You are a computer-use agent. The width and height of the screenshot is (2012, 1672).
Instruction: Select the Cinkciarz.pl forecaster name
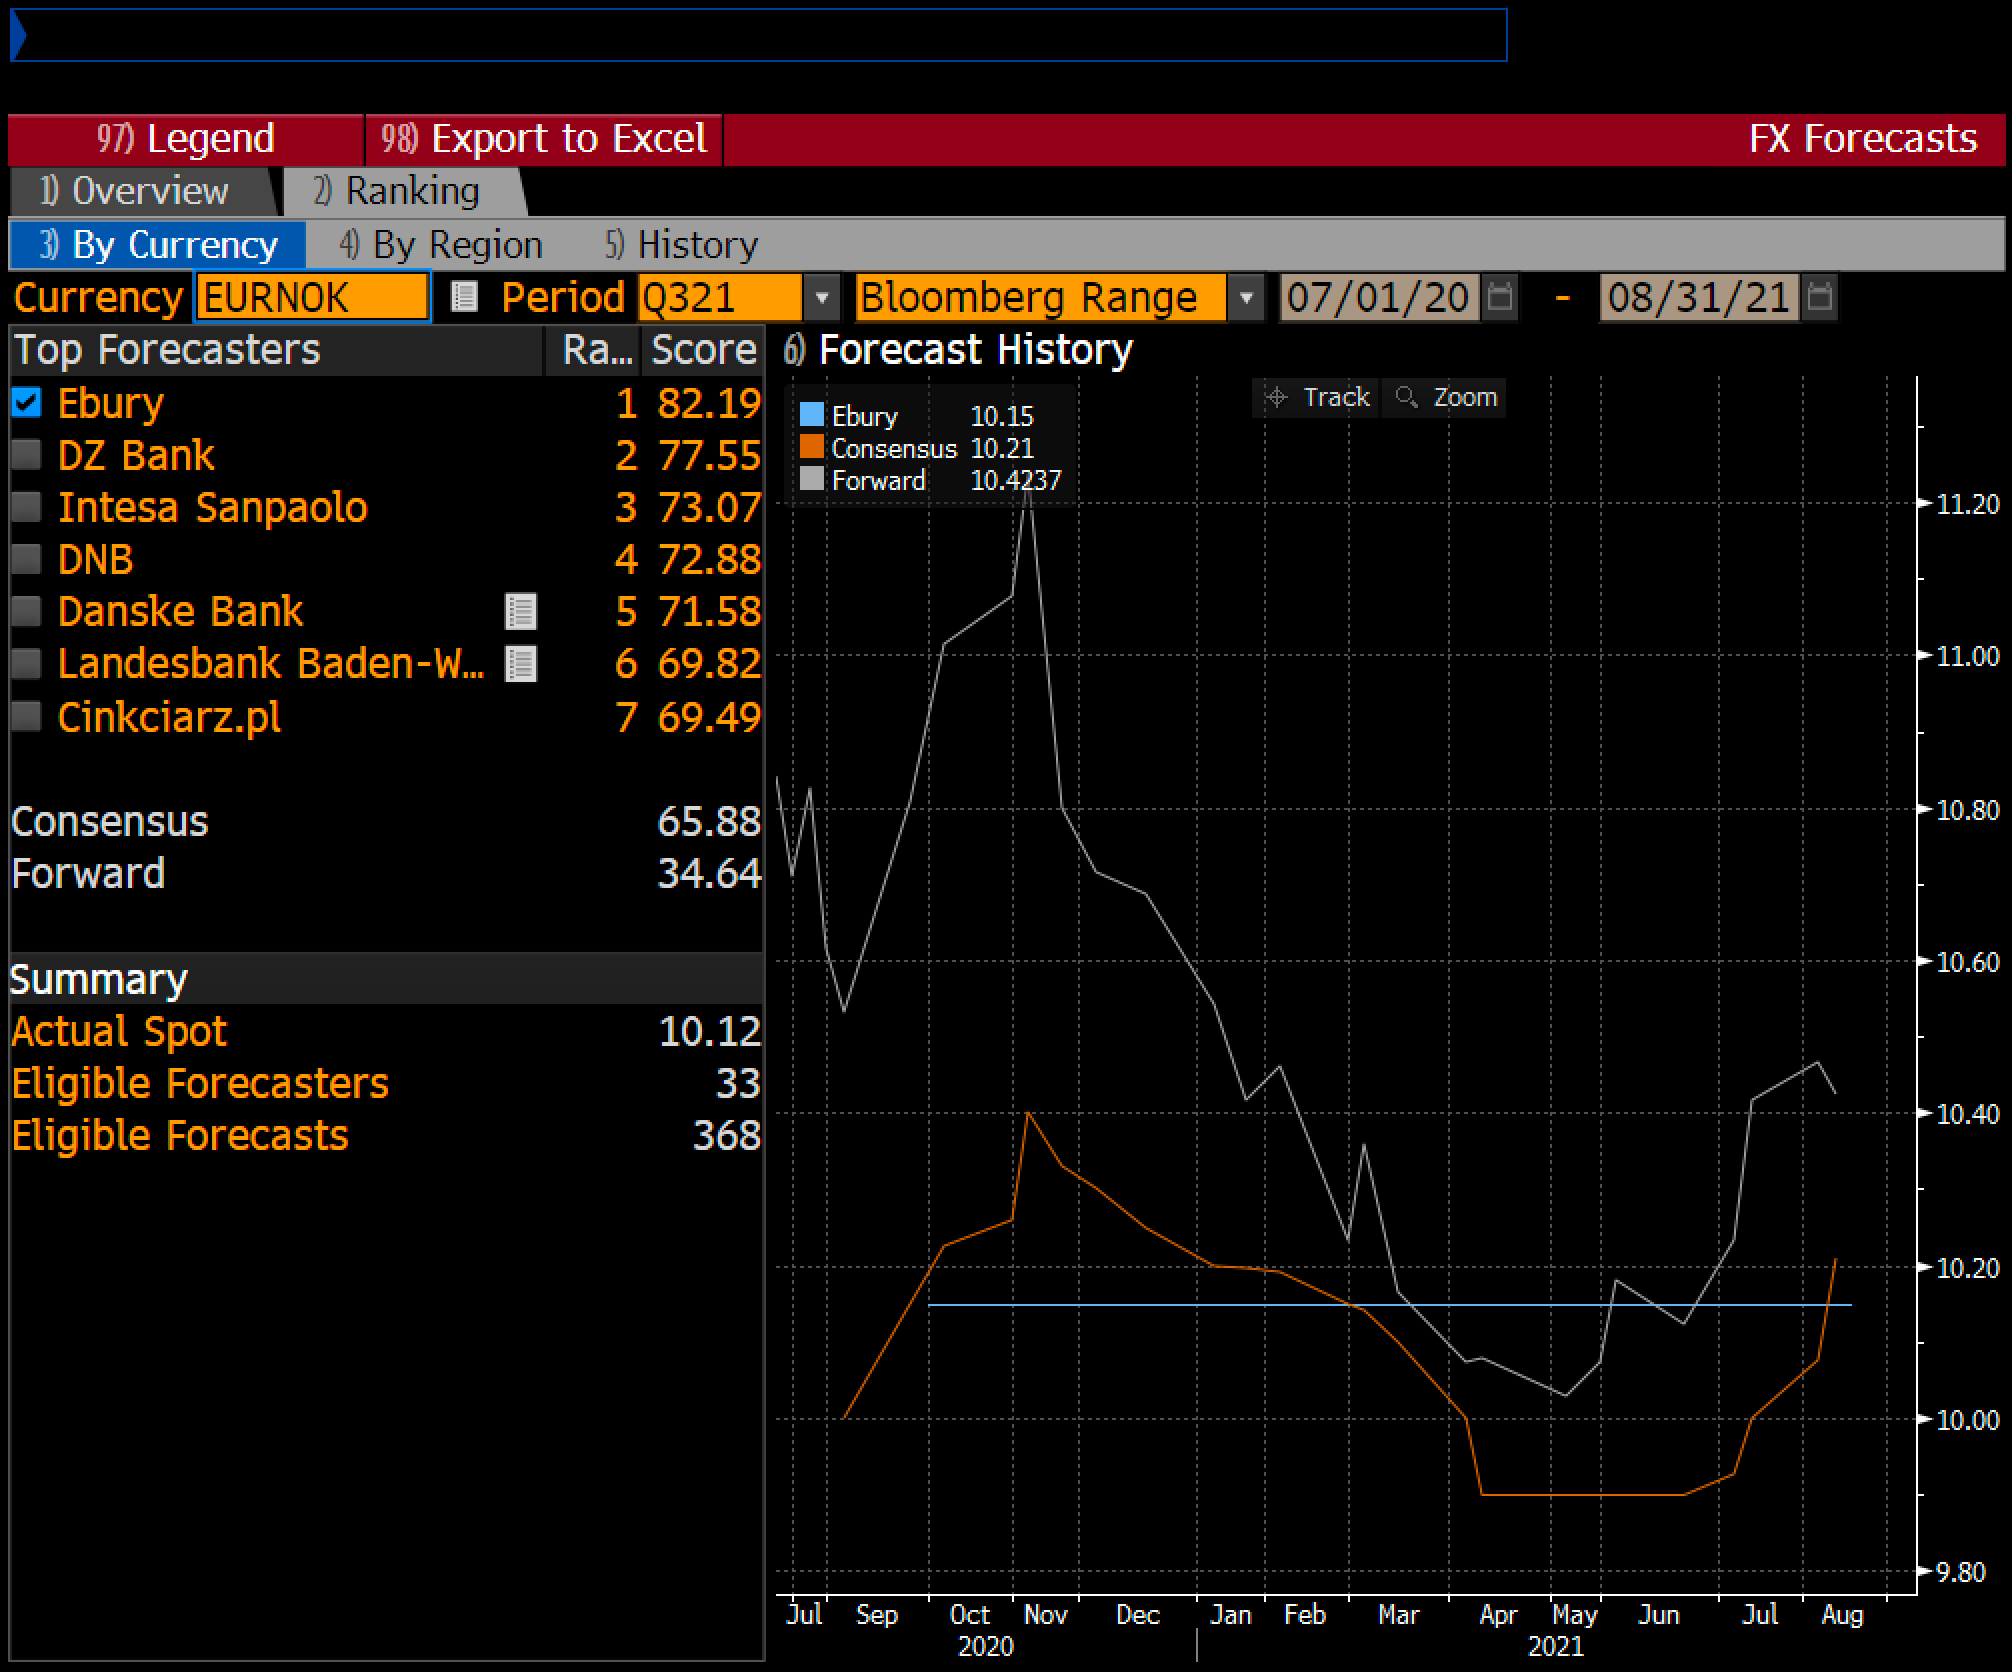[x=169, y=717]
